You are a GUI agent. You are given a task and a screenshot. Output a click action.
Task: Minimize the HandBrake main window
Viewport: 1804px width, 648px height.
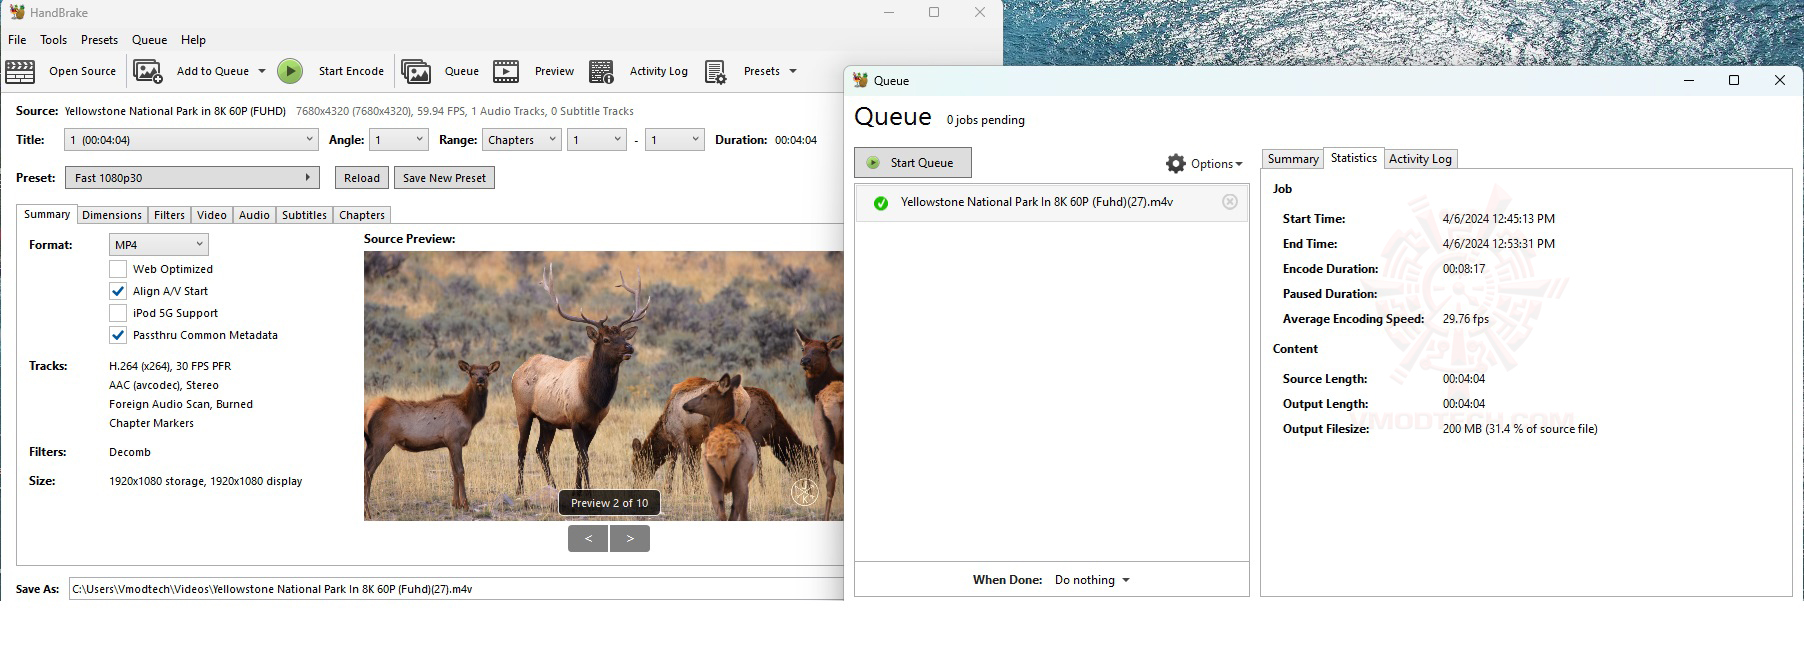[x=888, y=12]
